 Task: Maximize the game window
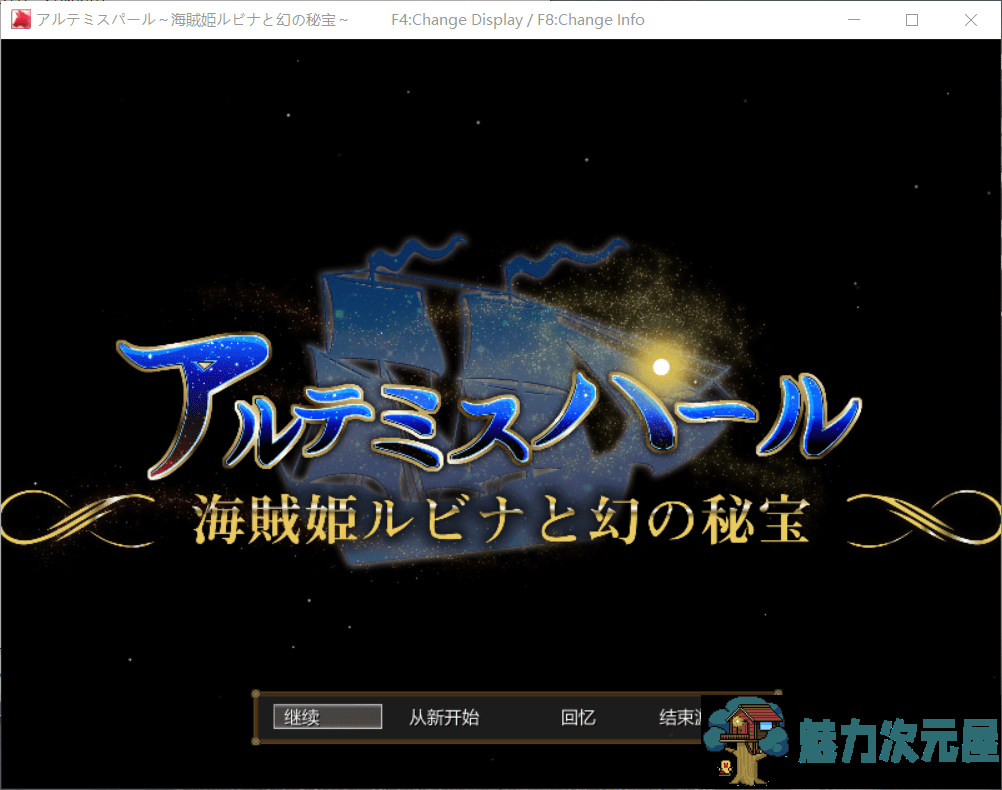pos(912,20)
